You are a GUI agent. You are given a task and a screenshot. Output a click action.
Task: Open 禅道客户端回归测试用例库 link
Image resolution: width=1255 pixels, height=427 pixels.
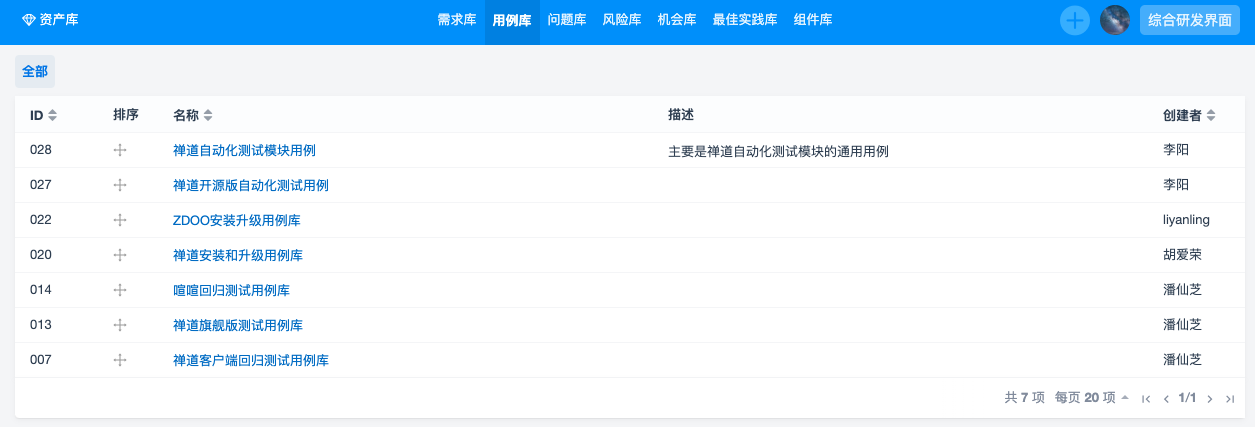click(x=251, y=360)
